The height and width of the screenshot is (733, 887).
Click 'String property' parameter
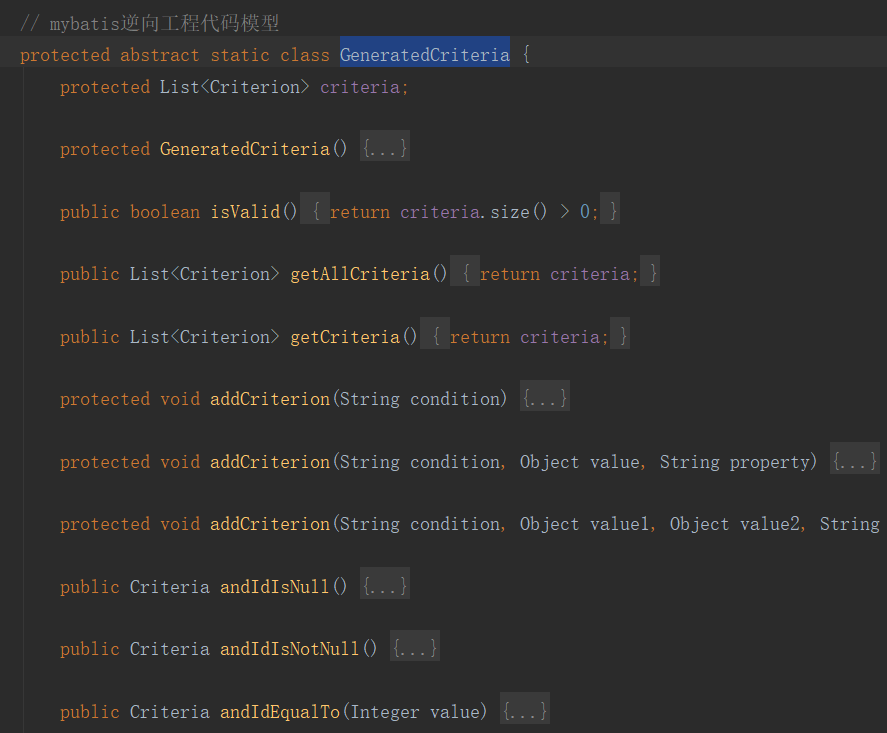tap(735, 462)
